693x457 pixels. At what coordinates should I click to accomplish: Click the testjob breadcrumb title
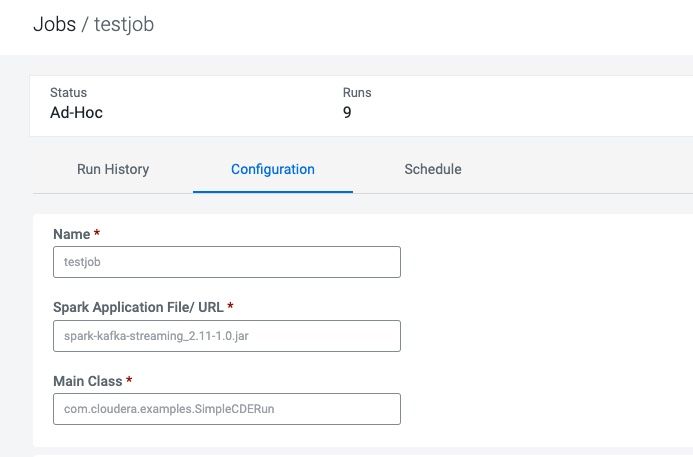coord(124,24)
